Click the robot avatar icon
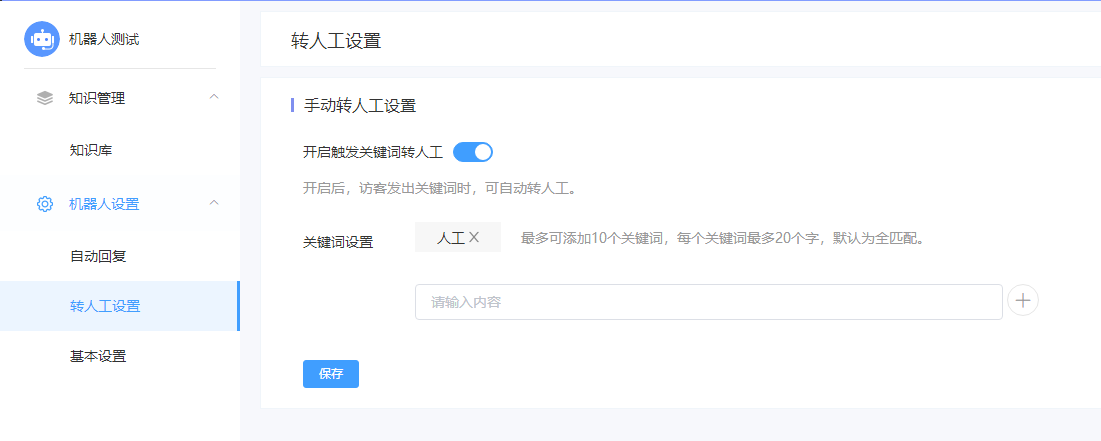This screenshot has height=441, width=1101. point(41,39)
